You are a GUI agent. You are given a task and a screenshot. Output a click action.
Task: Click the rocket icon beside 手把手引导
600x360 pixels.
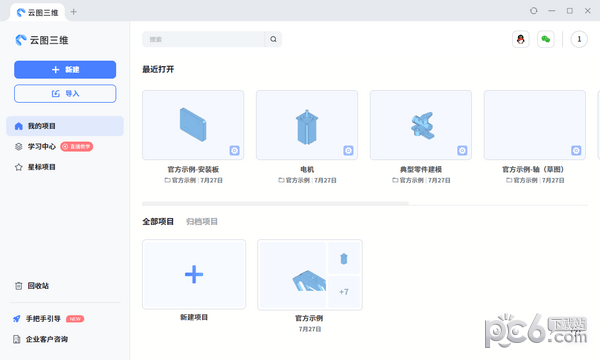tap(17, 319)
